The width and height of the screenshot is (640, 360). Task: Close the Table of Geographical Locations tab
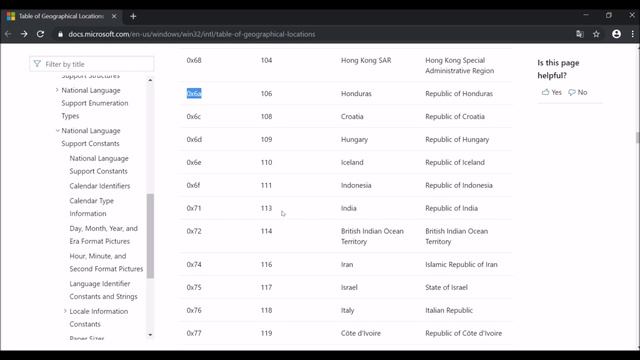pyautogui.click(x=114, y=16)
